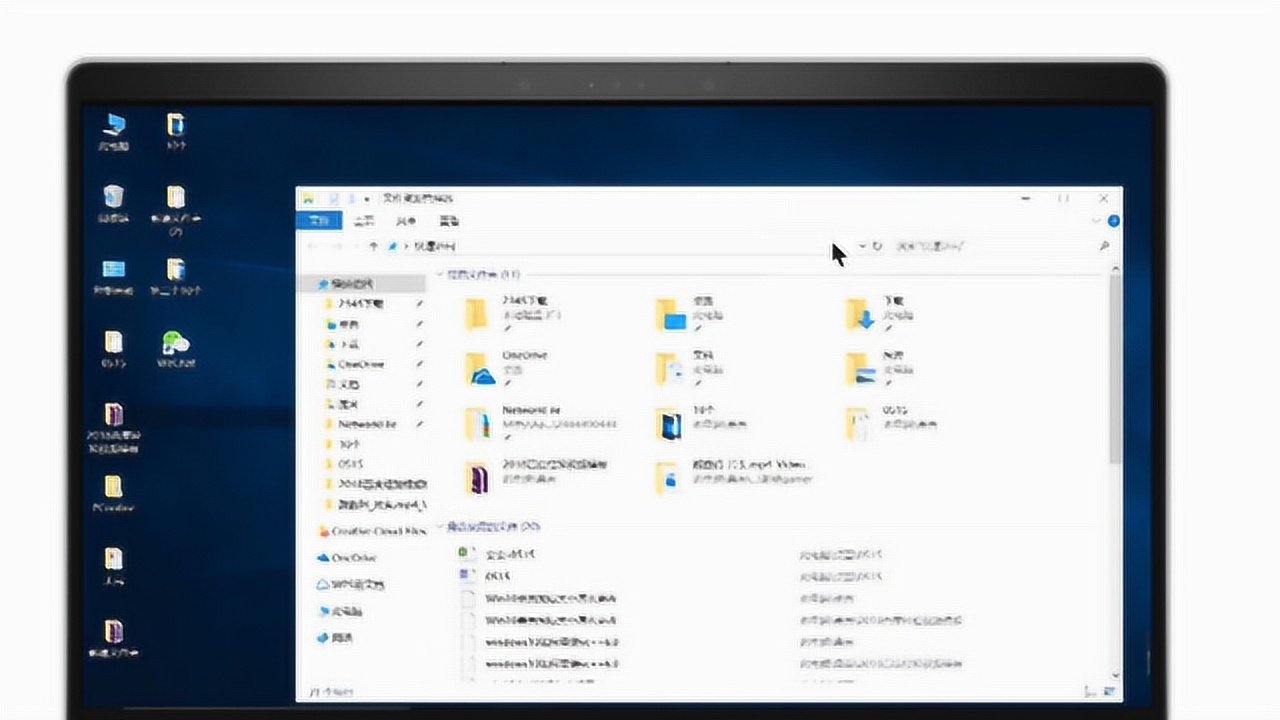Click the scrollbar down arrow

(x=1116, y=676)
